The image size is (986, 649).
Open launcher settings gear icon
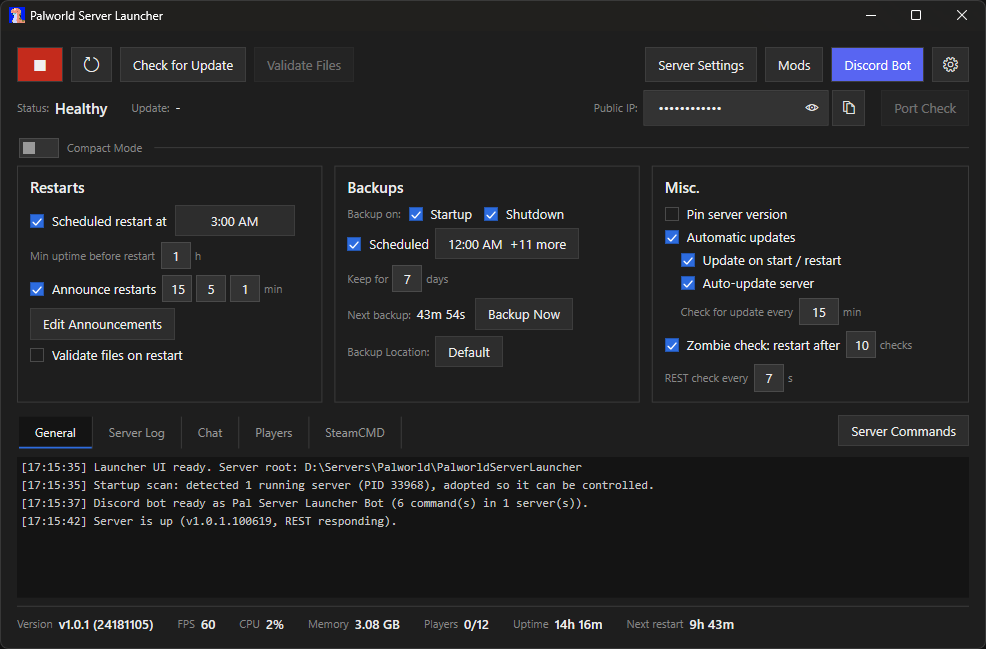pyautogui.click(x=950, y=65)
